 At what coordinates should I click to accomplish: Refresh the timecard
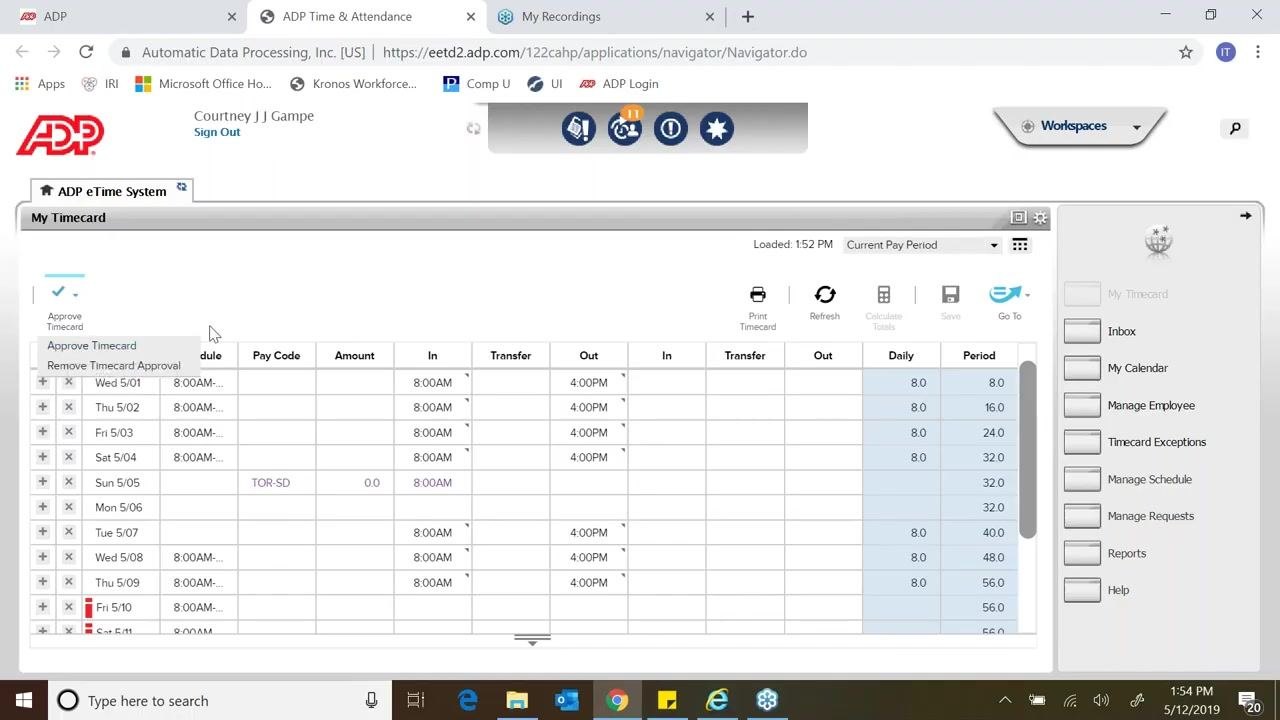[825, 294]
